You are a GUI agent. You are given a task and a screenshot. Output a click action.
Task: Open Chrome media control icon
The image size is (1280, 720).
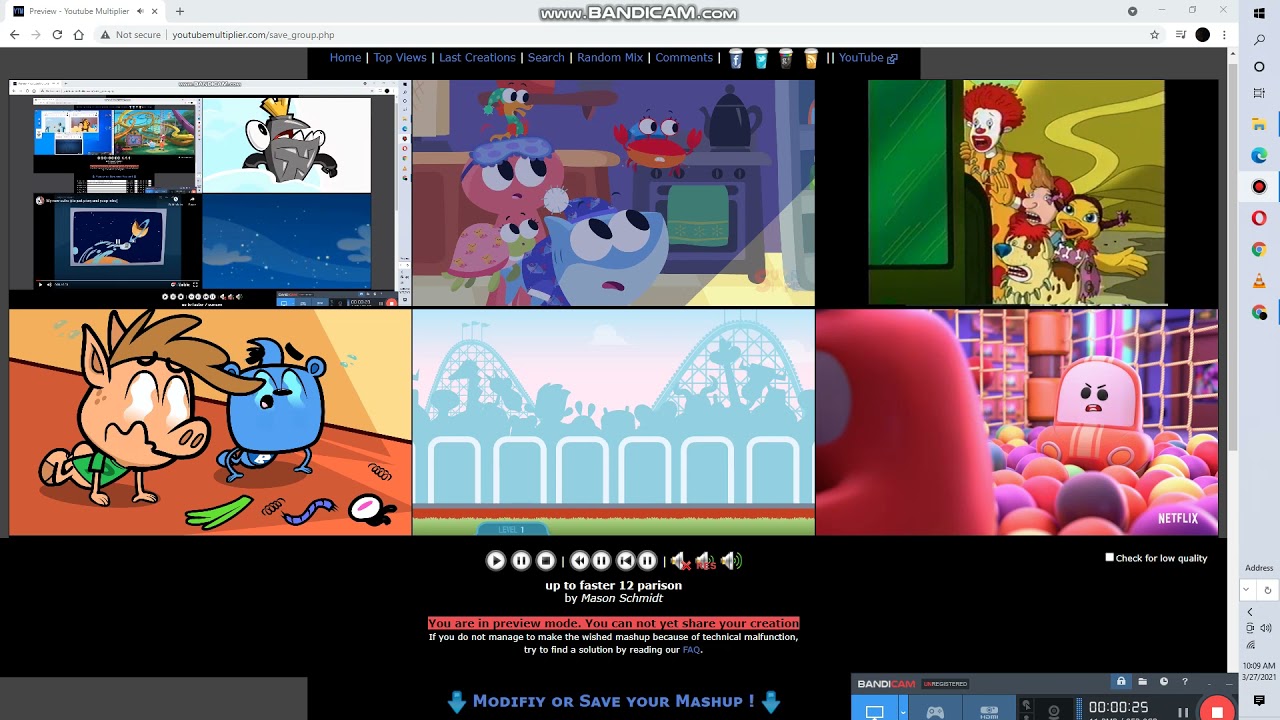point(1181,35)
